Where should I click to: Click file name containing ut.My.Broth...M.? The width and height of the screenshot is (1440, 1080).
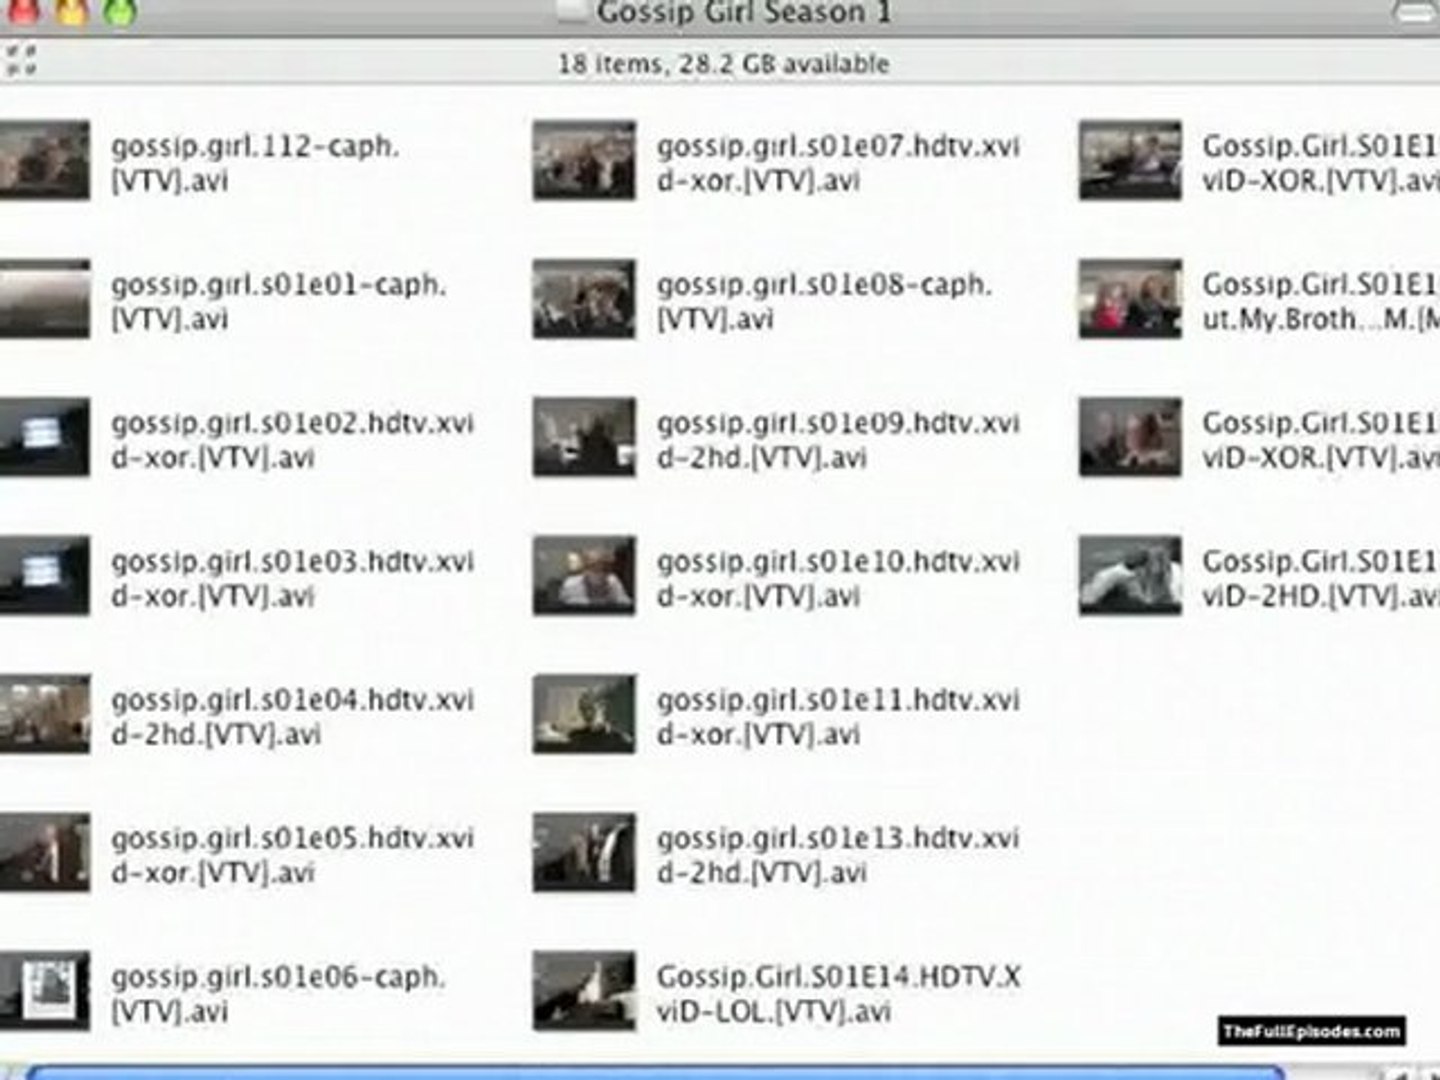coord(1321,301)
